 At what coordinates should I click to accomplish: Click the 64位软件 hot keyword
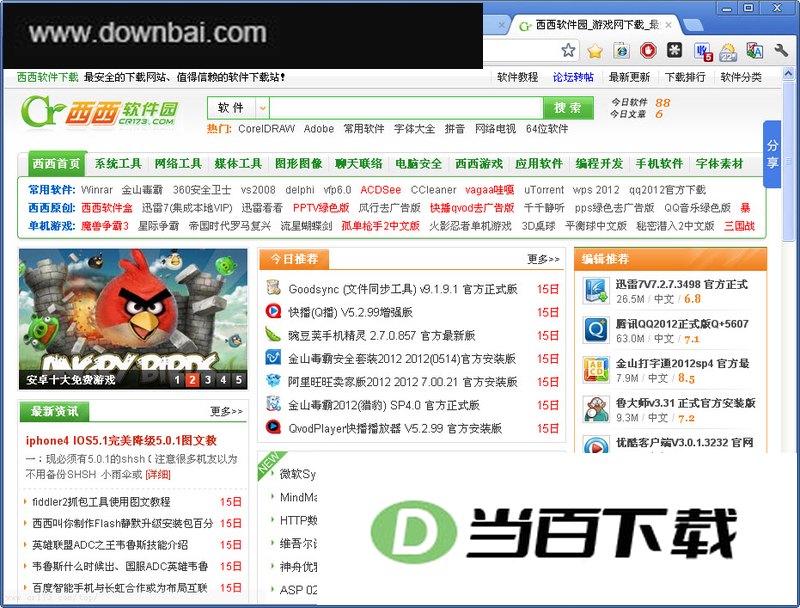click(x=547, y=129)
